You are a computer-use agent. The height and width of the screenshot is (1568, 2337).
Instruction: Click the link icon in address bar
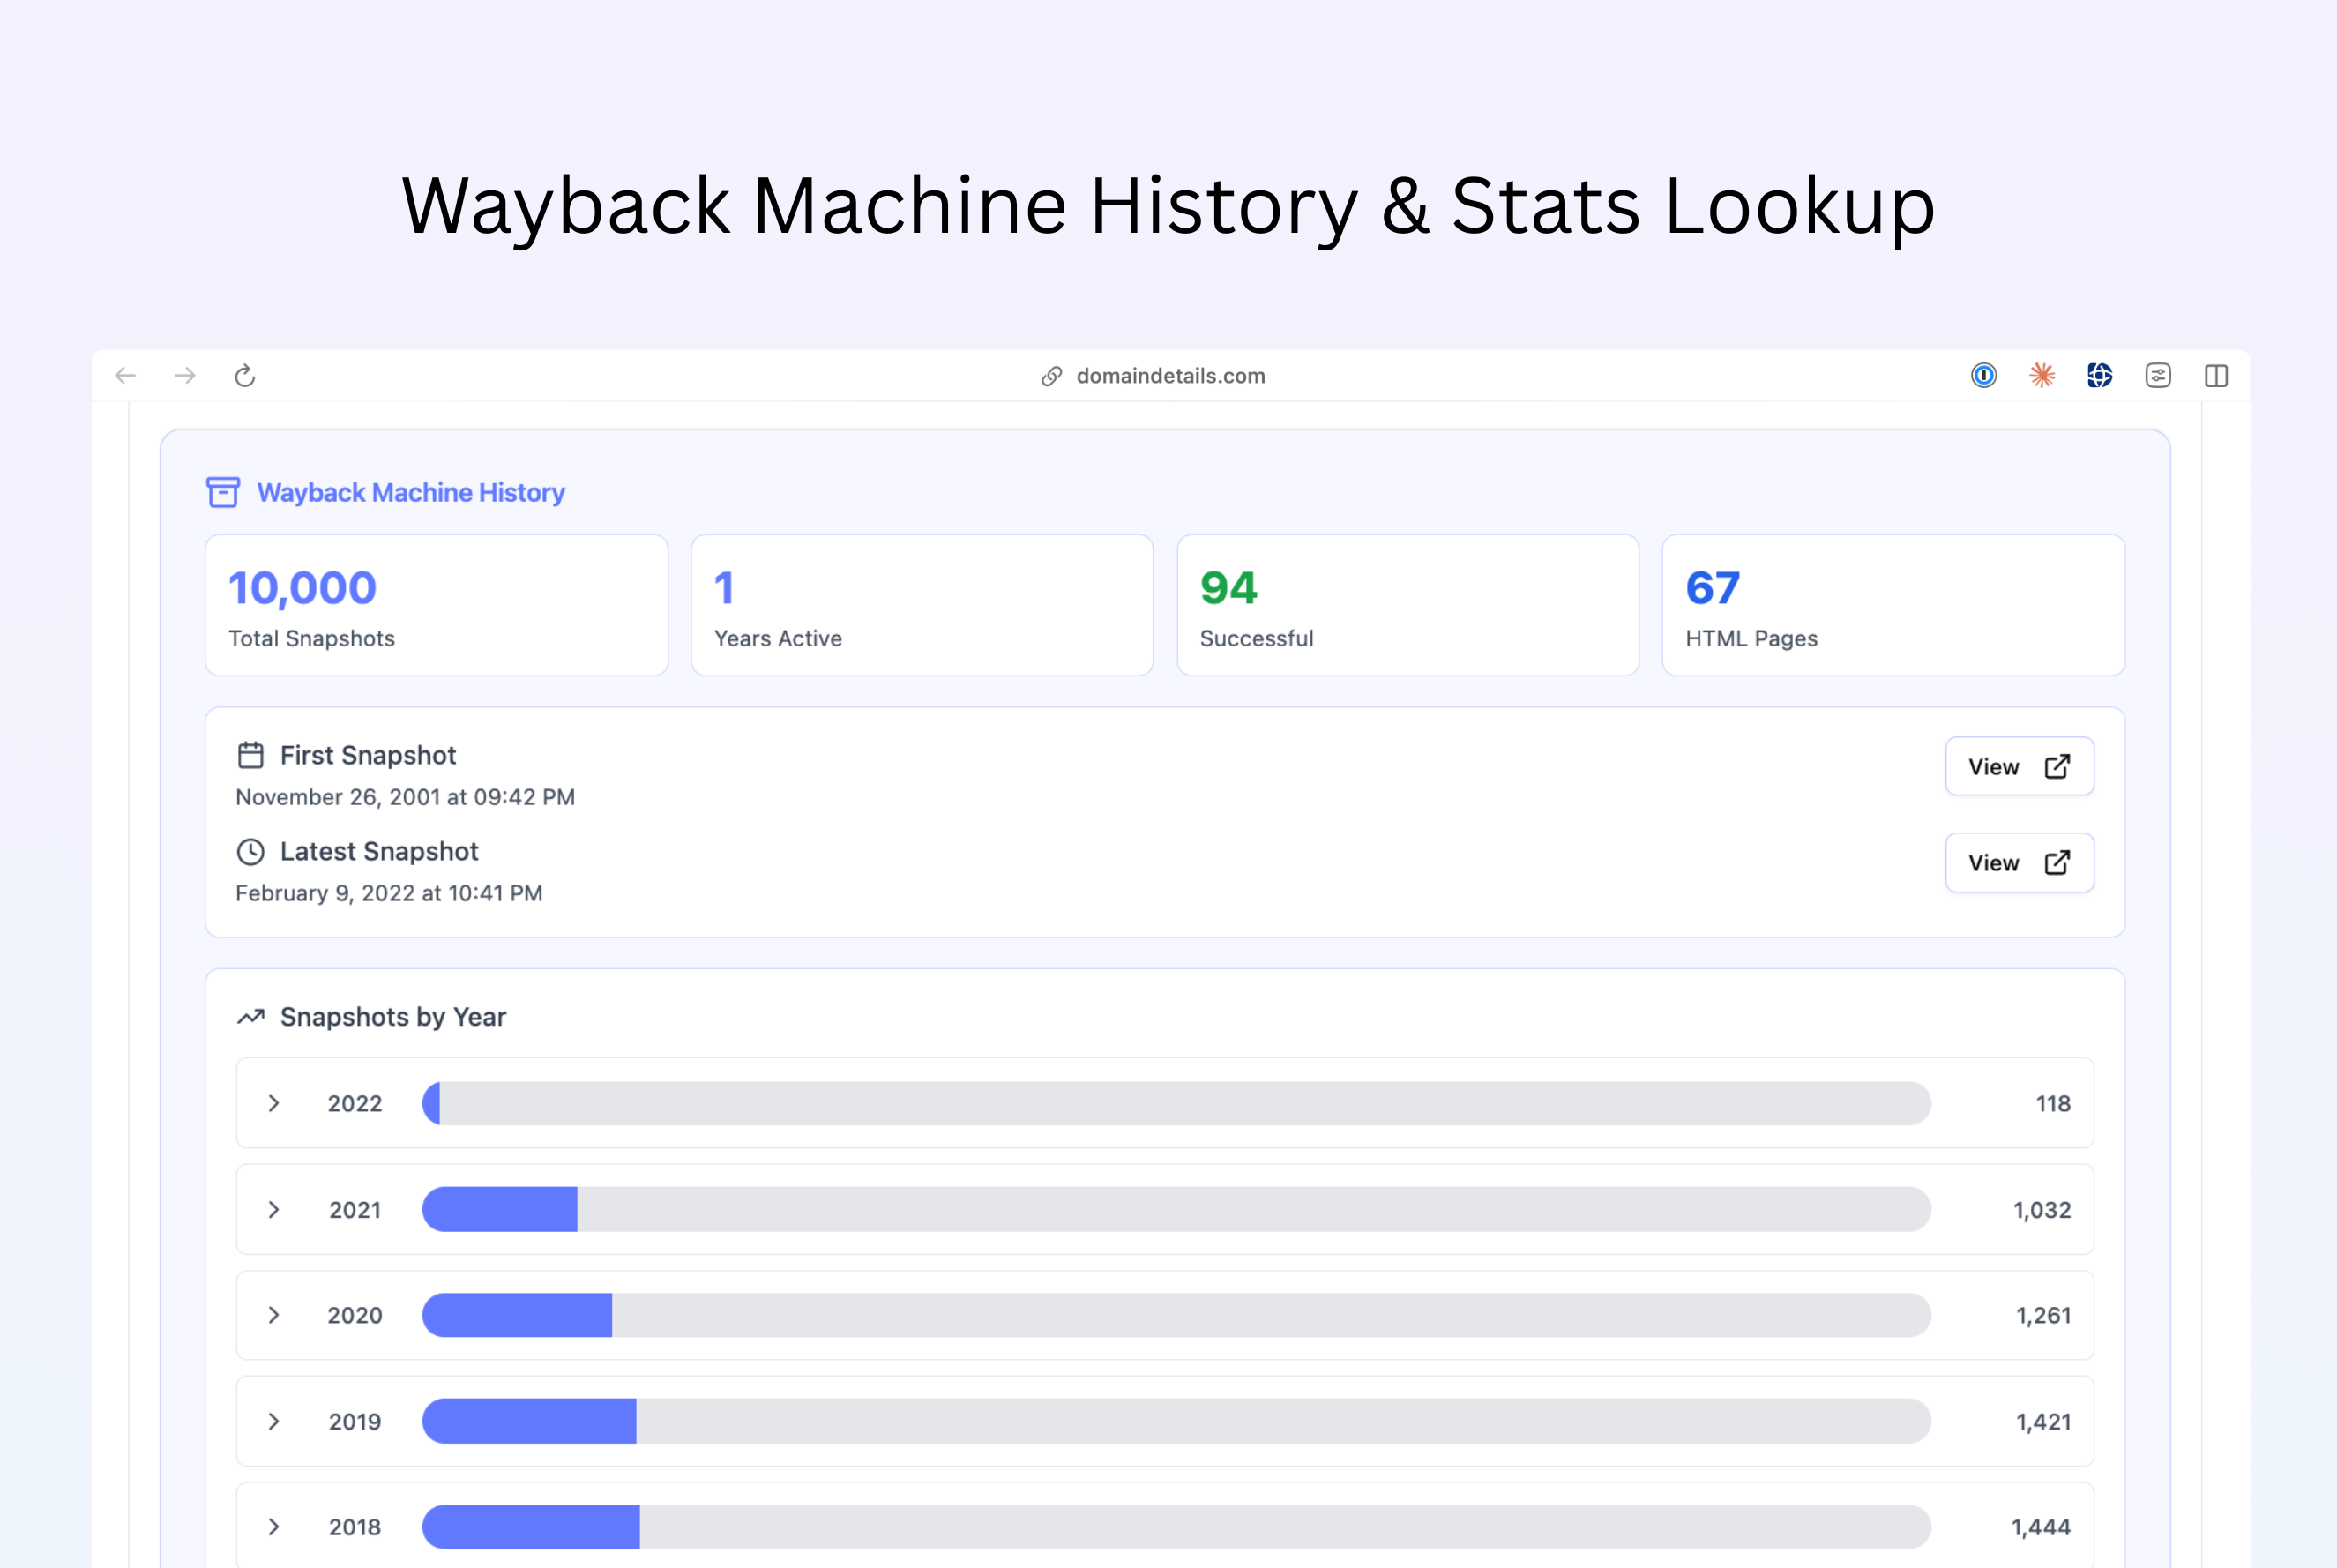1051,376
